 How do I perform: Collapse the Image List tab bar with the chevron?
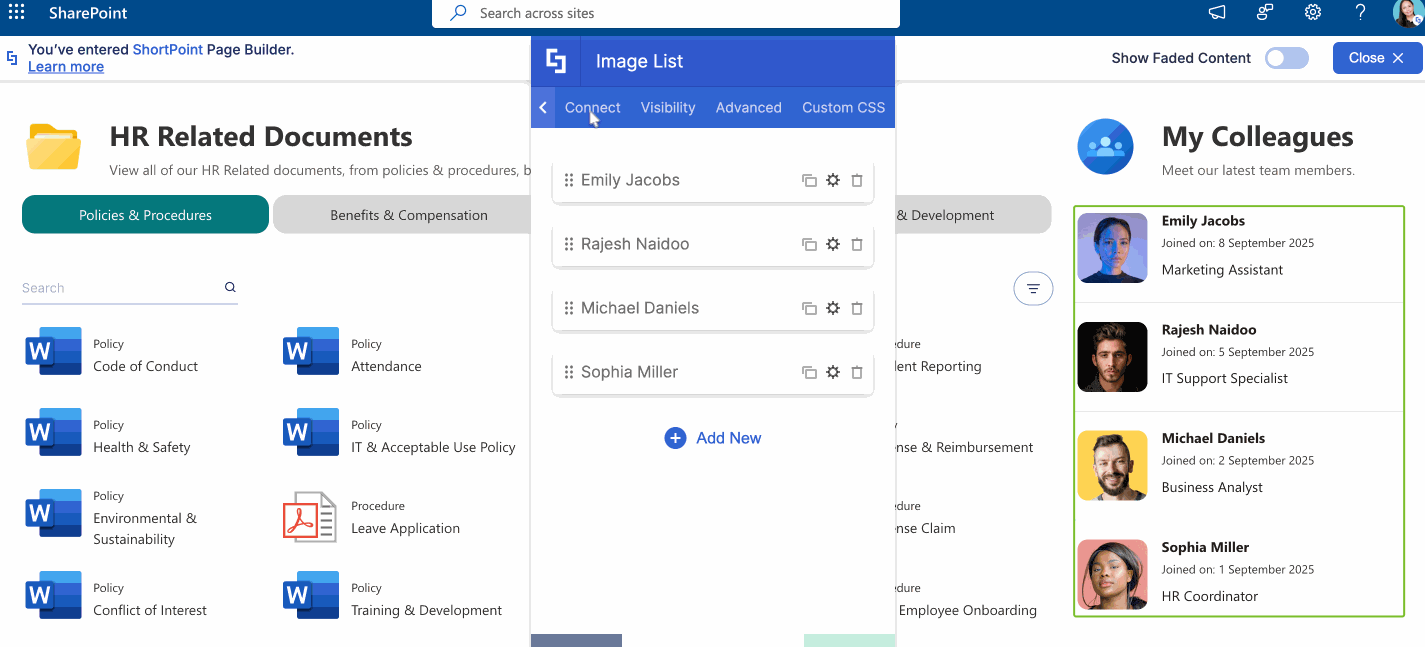pyautogui.click(x=542, y=107)
